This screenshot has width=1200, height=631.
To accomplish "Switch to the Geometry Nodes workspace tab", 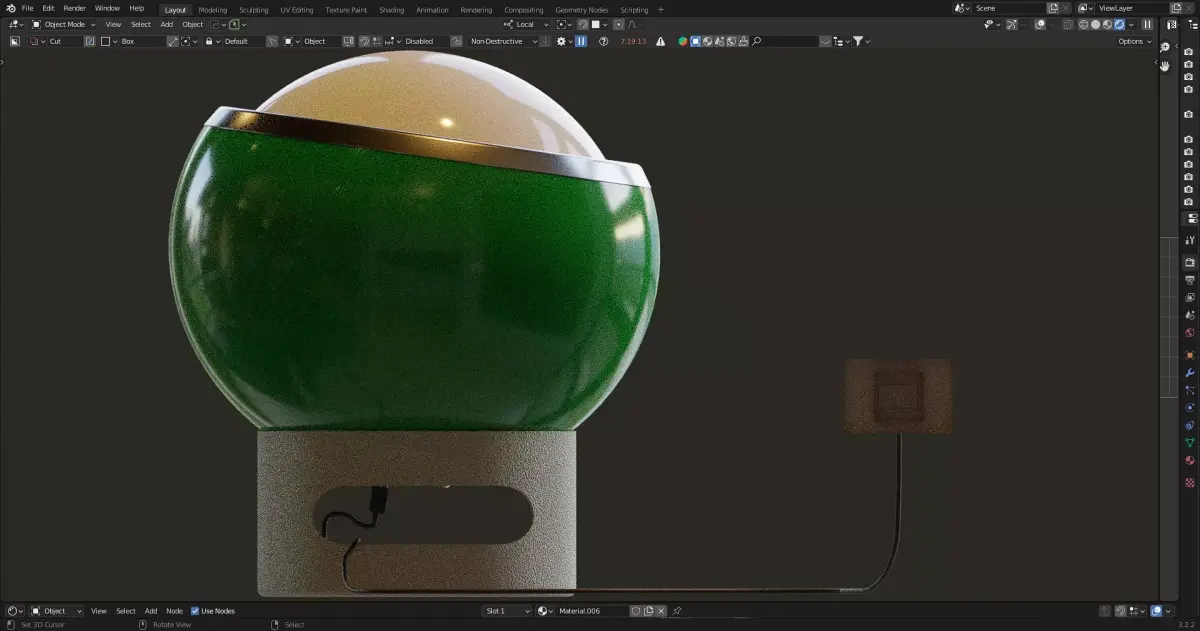I will point(581,10).
